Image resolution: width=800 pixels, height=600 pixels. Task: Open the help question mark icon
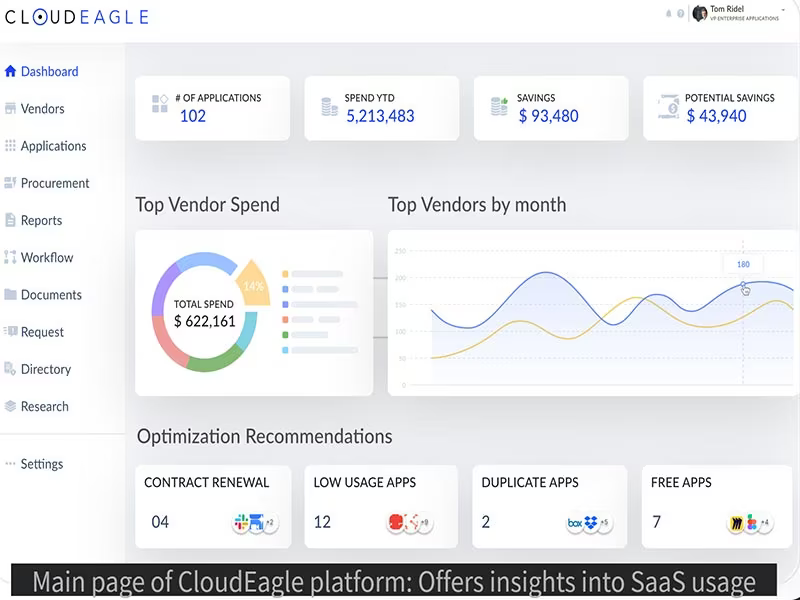[x=681, y=13]
